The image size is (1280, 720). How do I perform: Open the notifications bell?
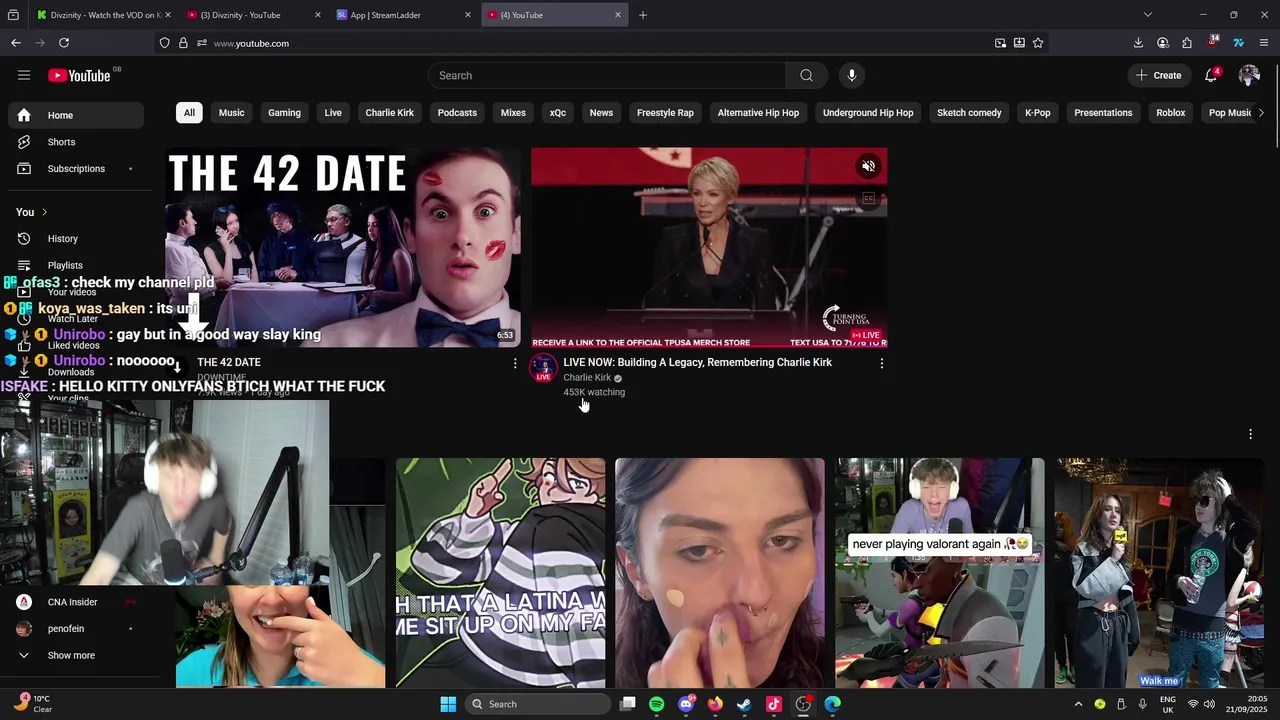click(x=1211, y=75)
